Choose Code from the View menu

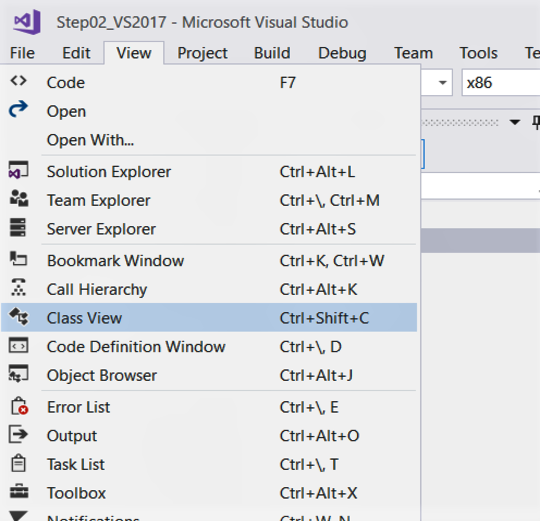coord(209,83)
